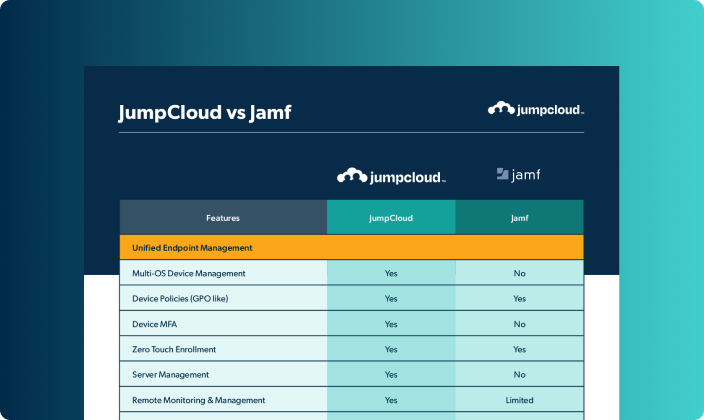Click JumpCloud's Yes for Device Policies
The width and height of the screenshot is (704, 420).
tap(391, 298)
